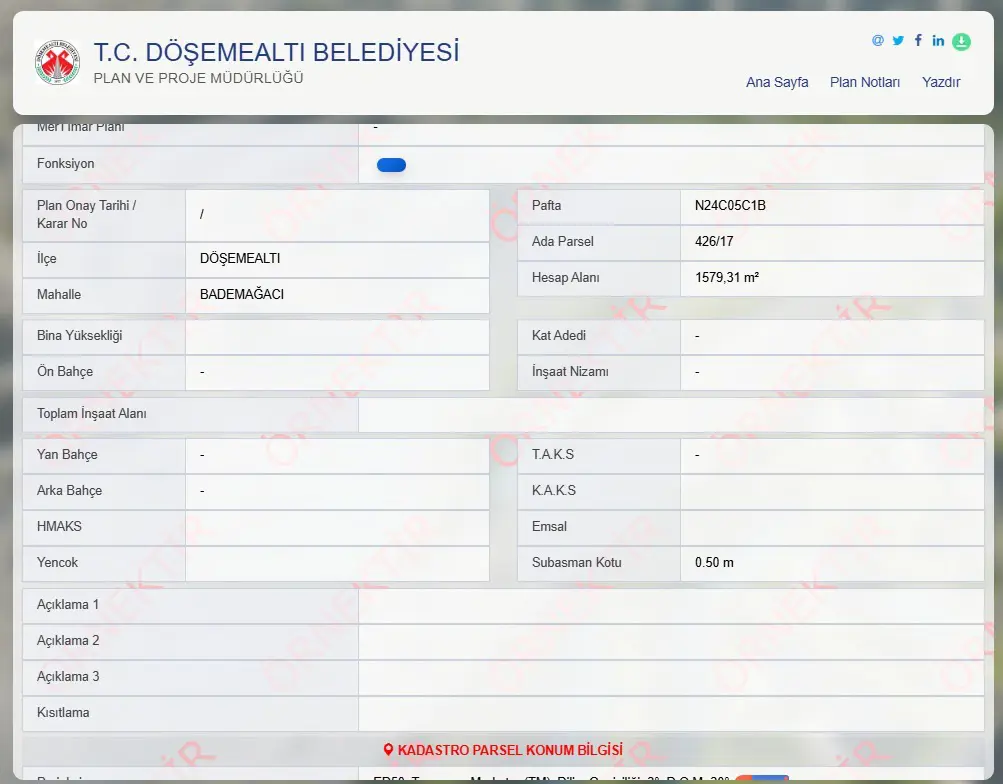The width and height of the screenshot is (1003, 784).
Task: Click the Döşemealtı Belediyesi logo emblem
Action: coord(58,62)
